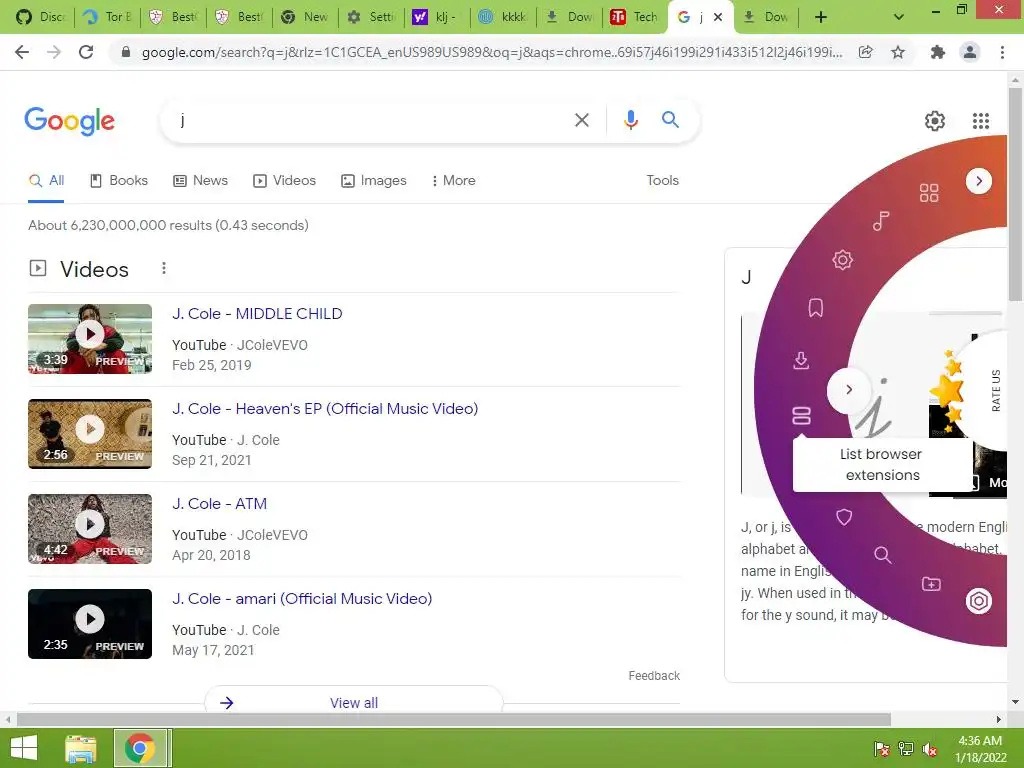Open Chrome three-dot menu
1024x768 pixels.
1002,52
